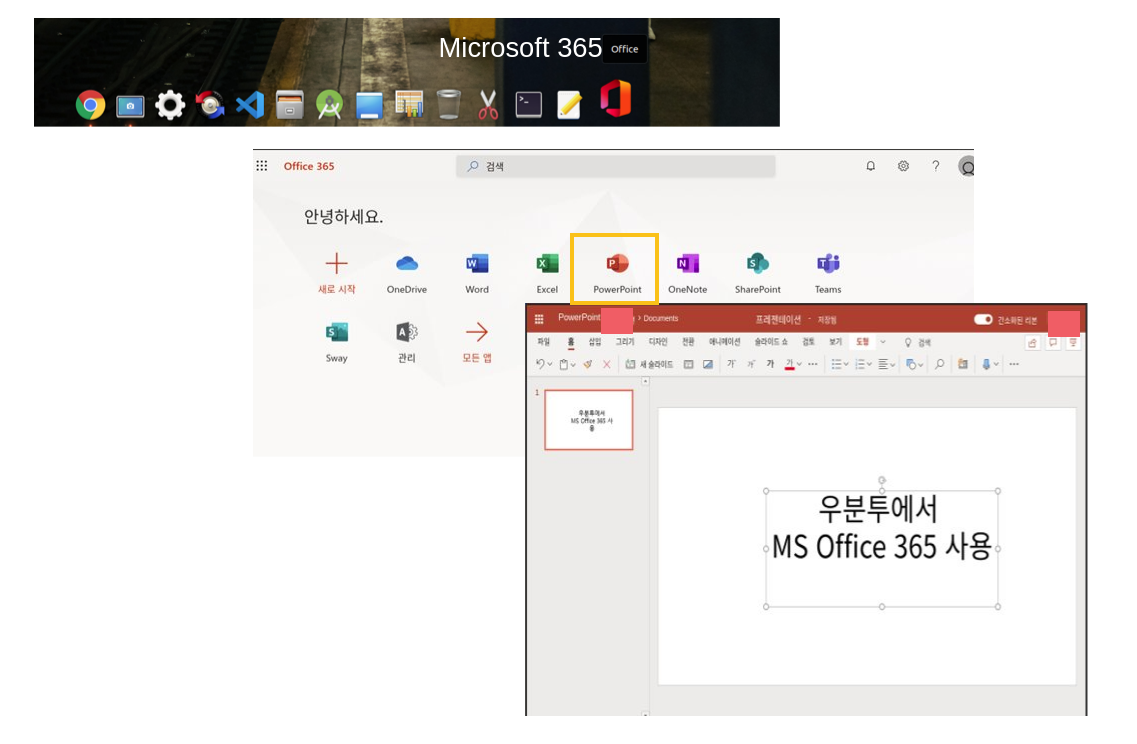Open the Terminal icon in the dock

(529, 105)
